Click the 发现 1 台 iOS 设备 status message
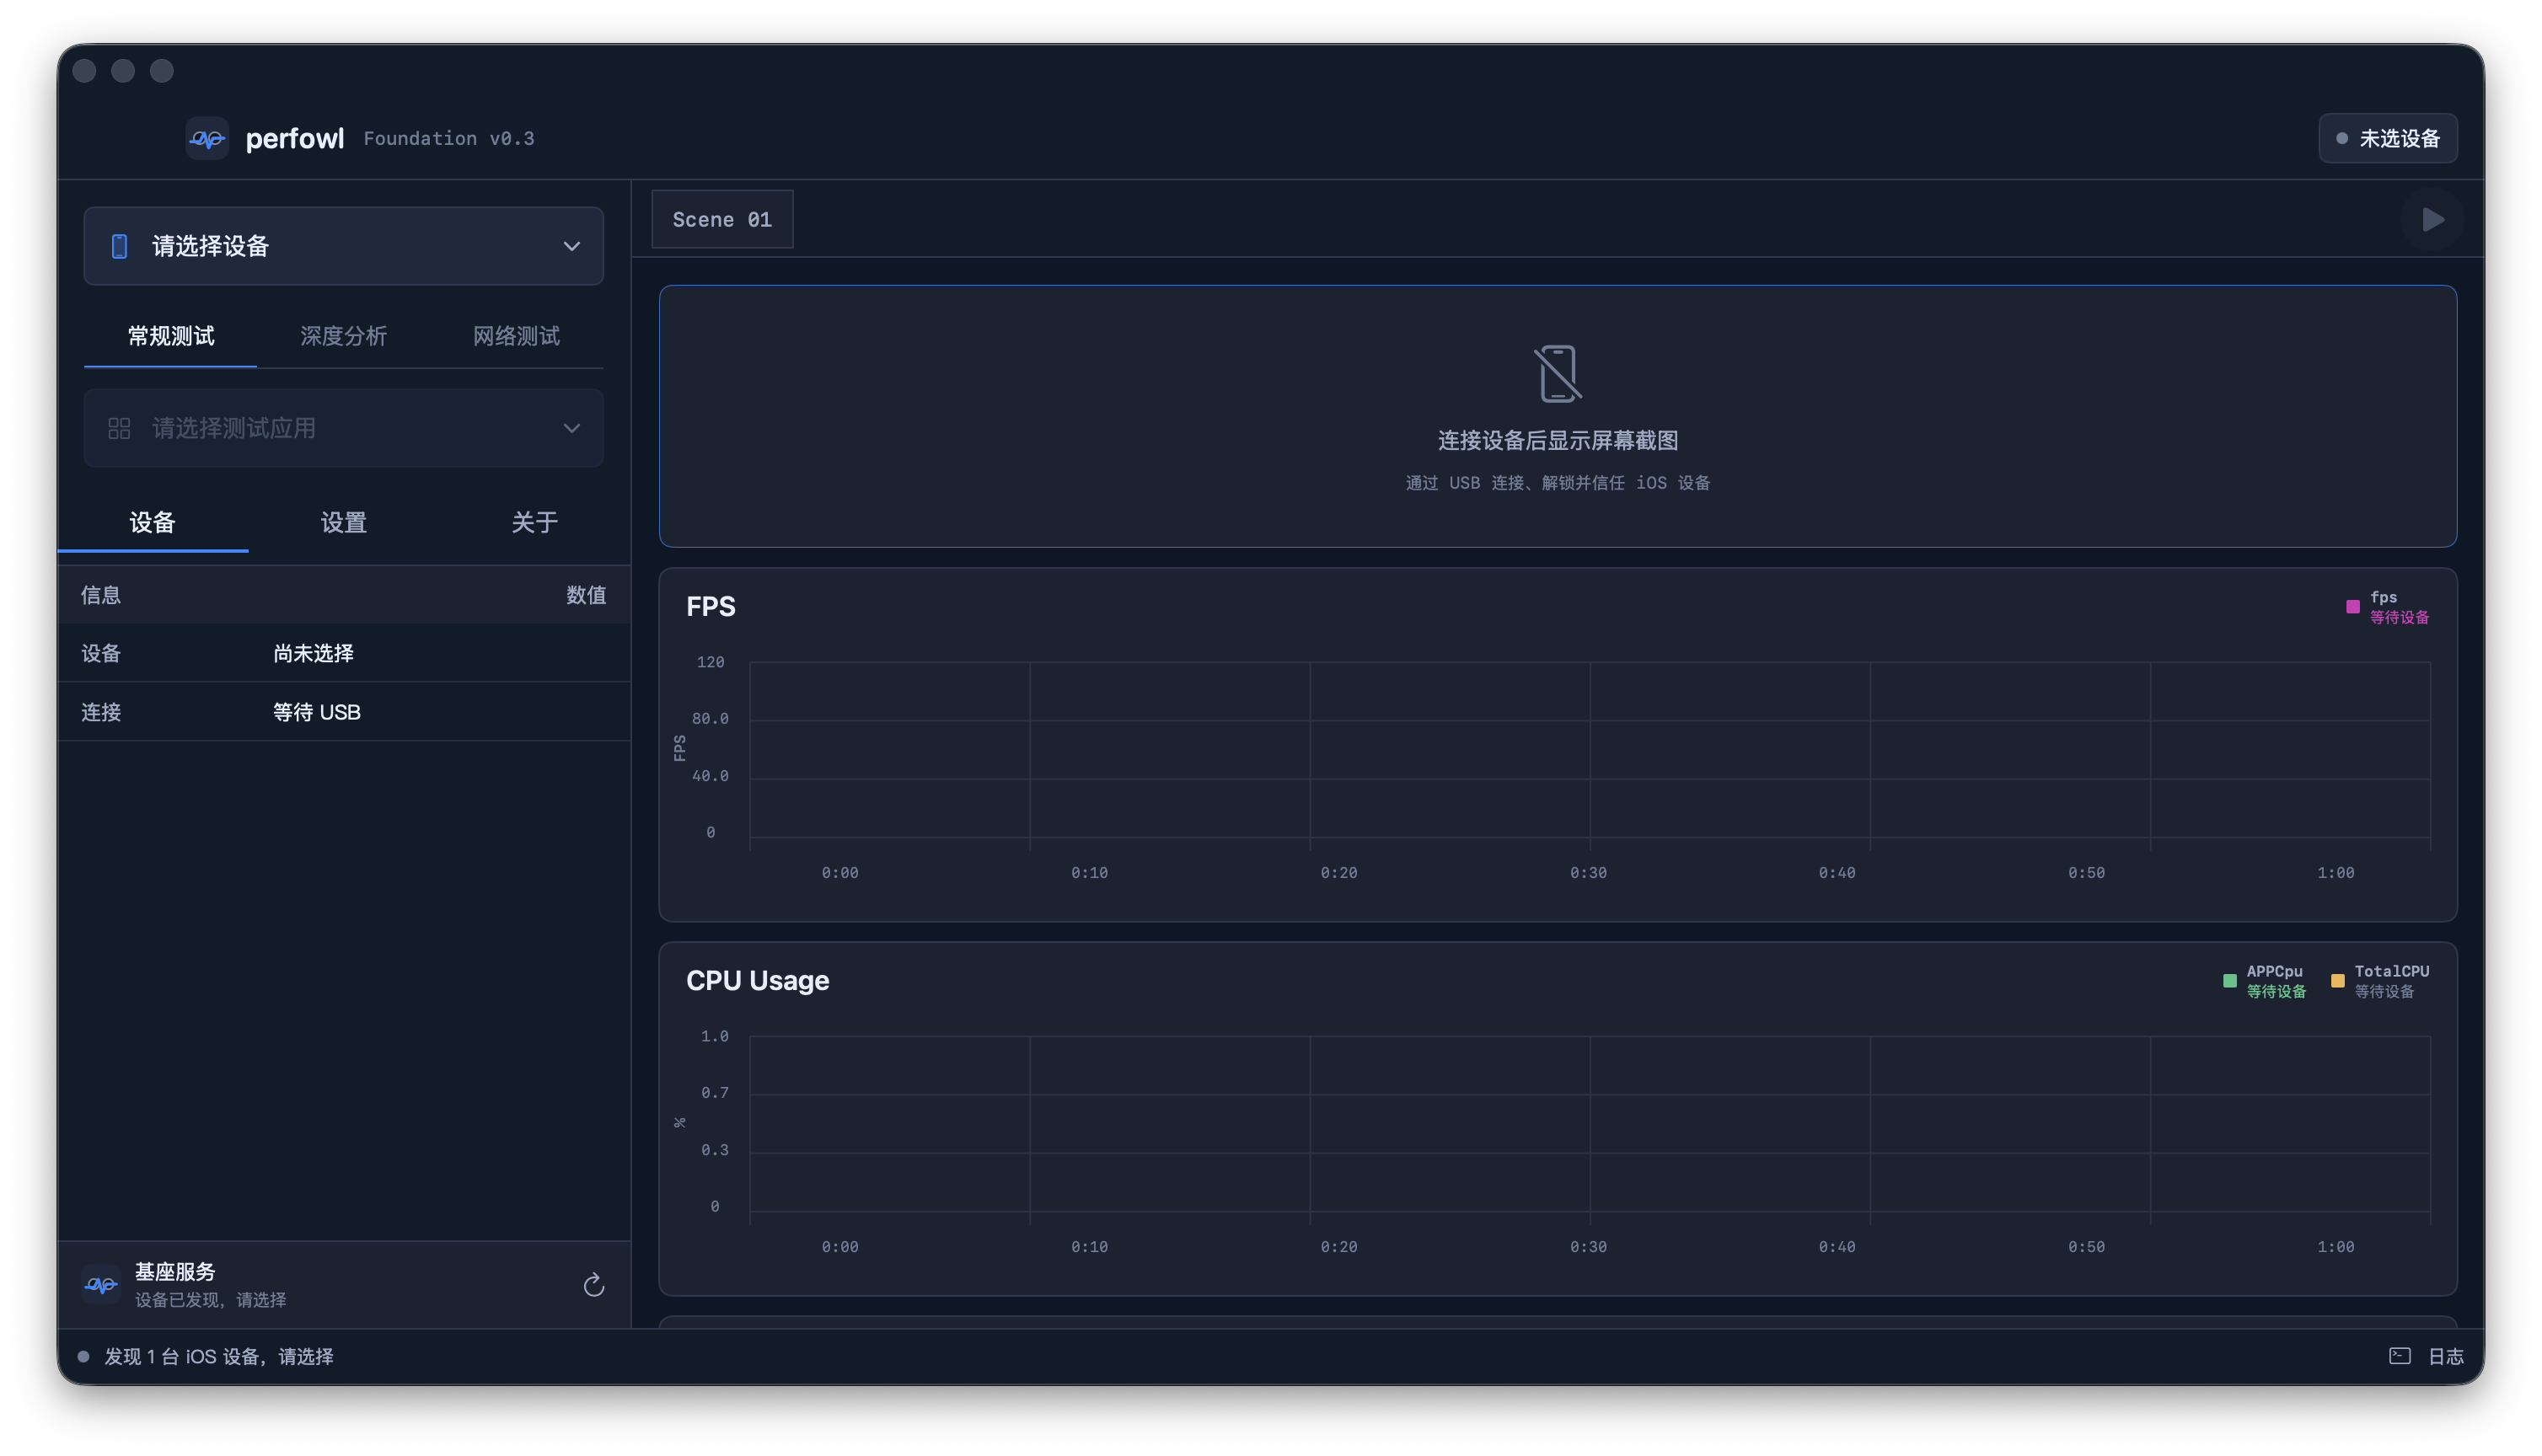Image resolution: width=2542 pixels, height=1456 pixels. (219, 1356)
